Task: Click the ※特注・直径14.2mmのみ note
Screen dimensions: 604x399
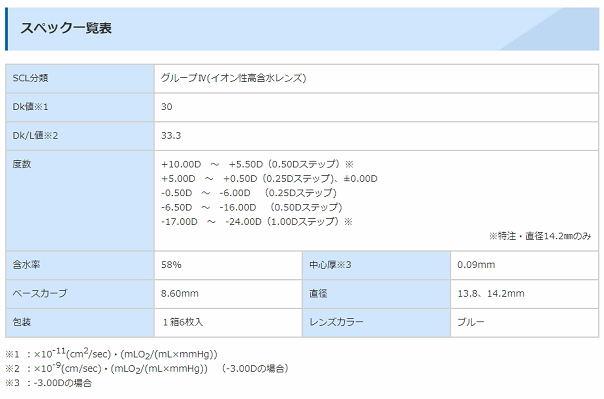Action: tap(540, 236)
